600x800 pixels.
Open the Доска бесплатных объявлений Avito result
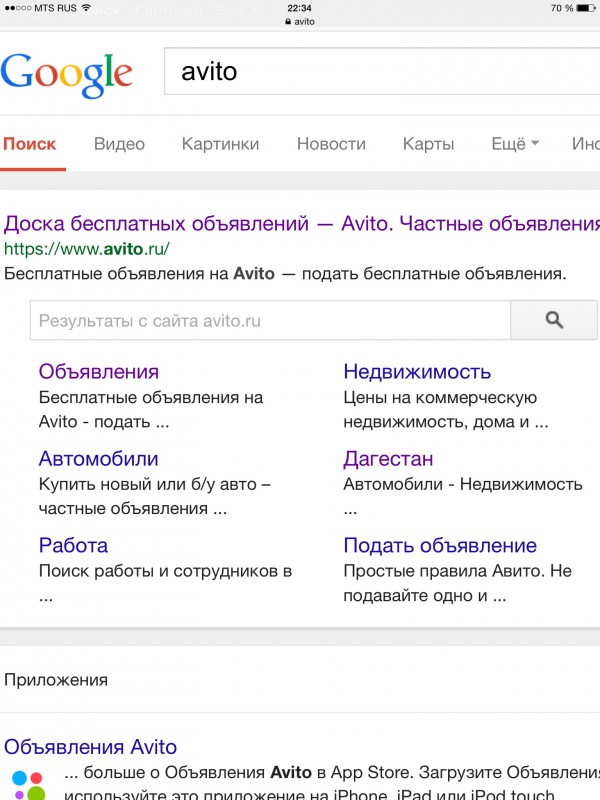tap(302, 223)
